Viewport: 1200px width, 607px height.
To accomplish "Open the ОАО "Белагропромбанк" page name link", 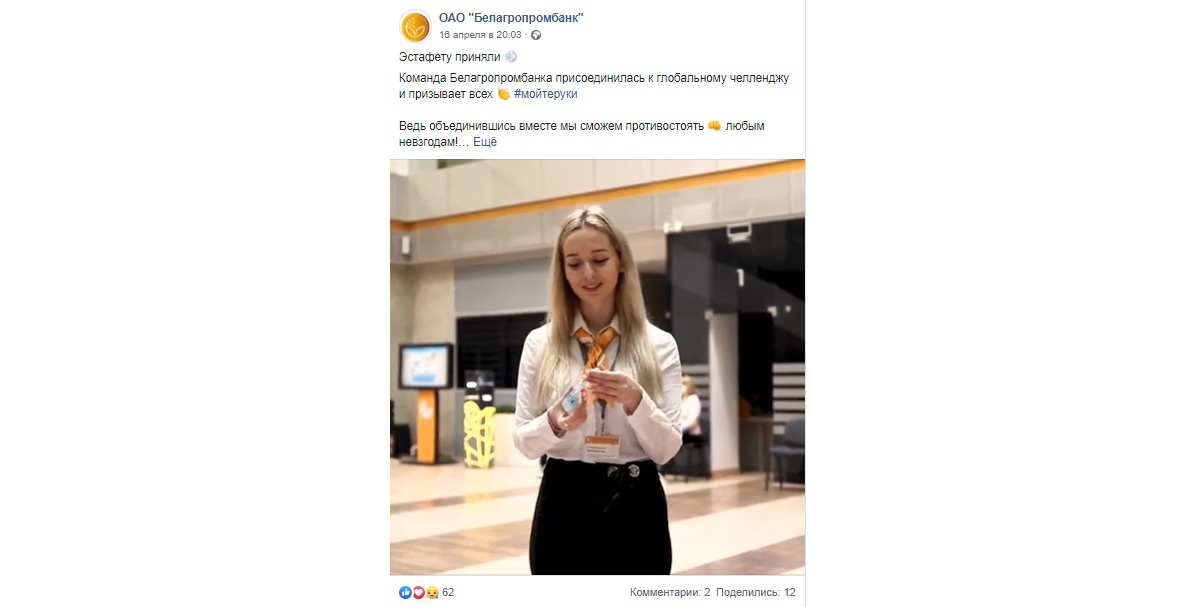I will (511, 18).
